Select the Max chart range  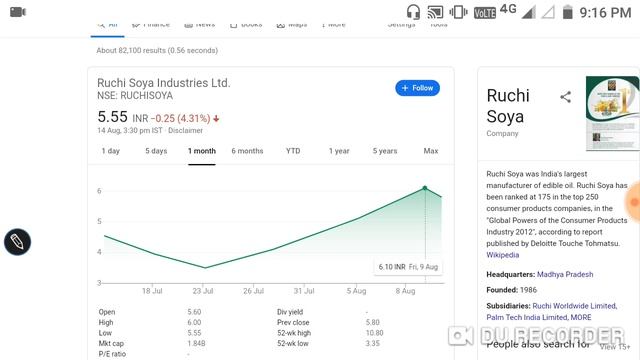431,151
